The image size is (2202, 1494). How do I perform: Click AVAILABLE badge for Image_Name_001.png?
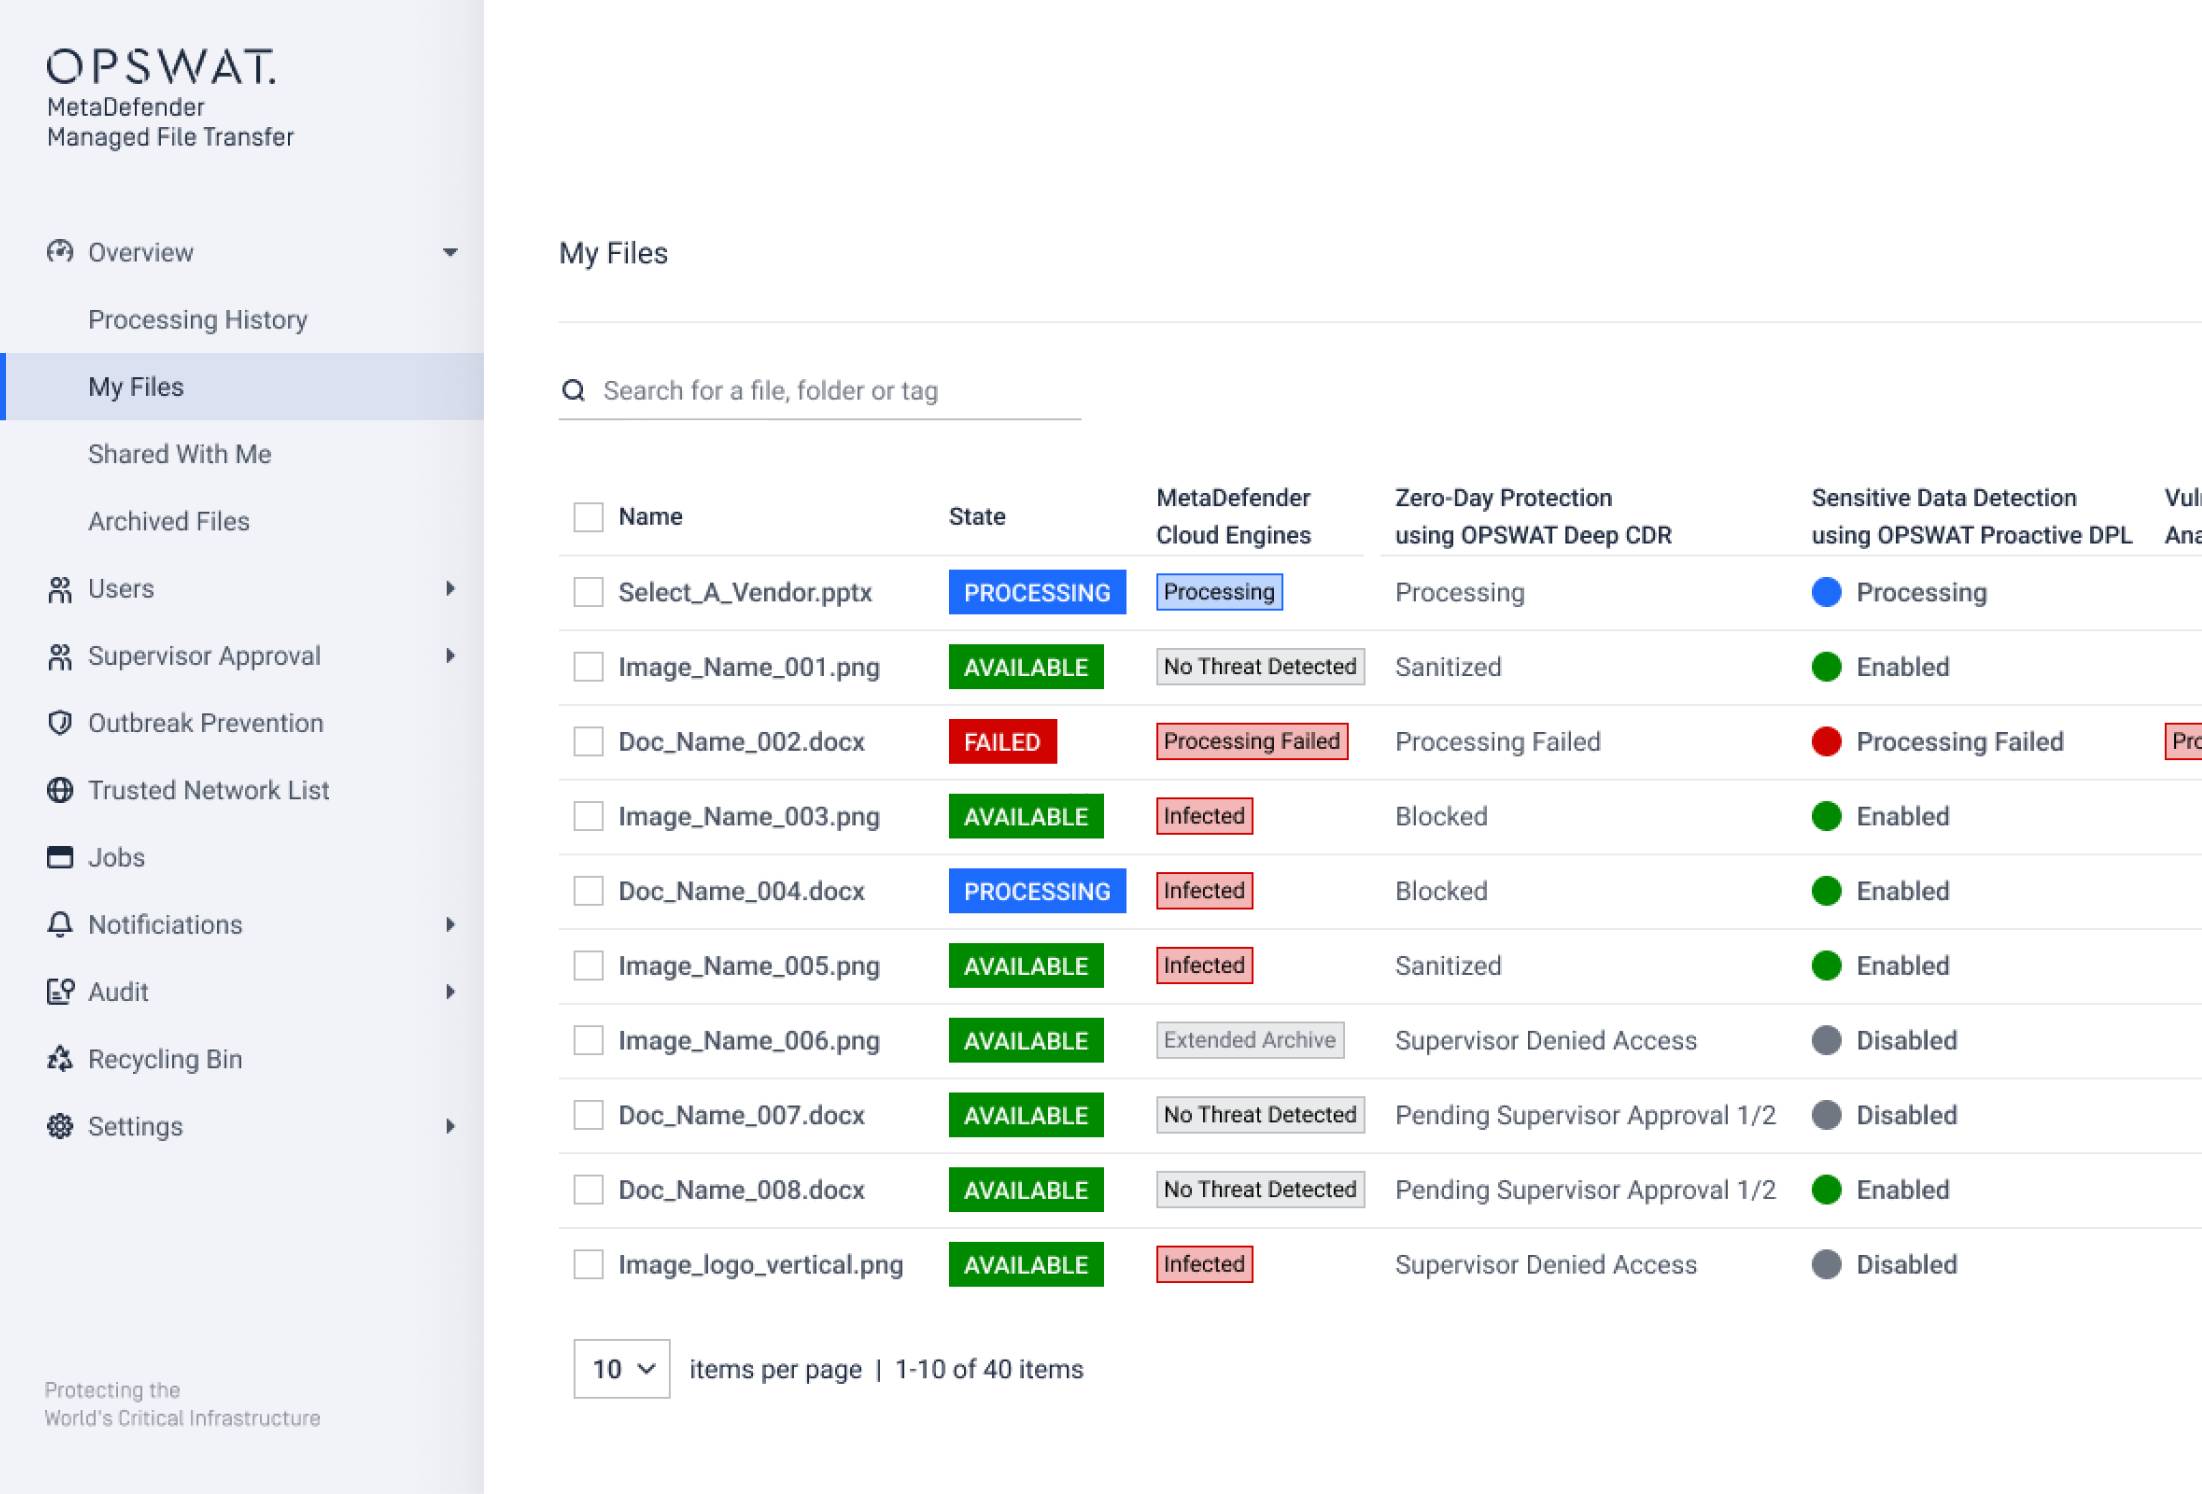pyautogui.click(x=1026, y=666)
